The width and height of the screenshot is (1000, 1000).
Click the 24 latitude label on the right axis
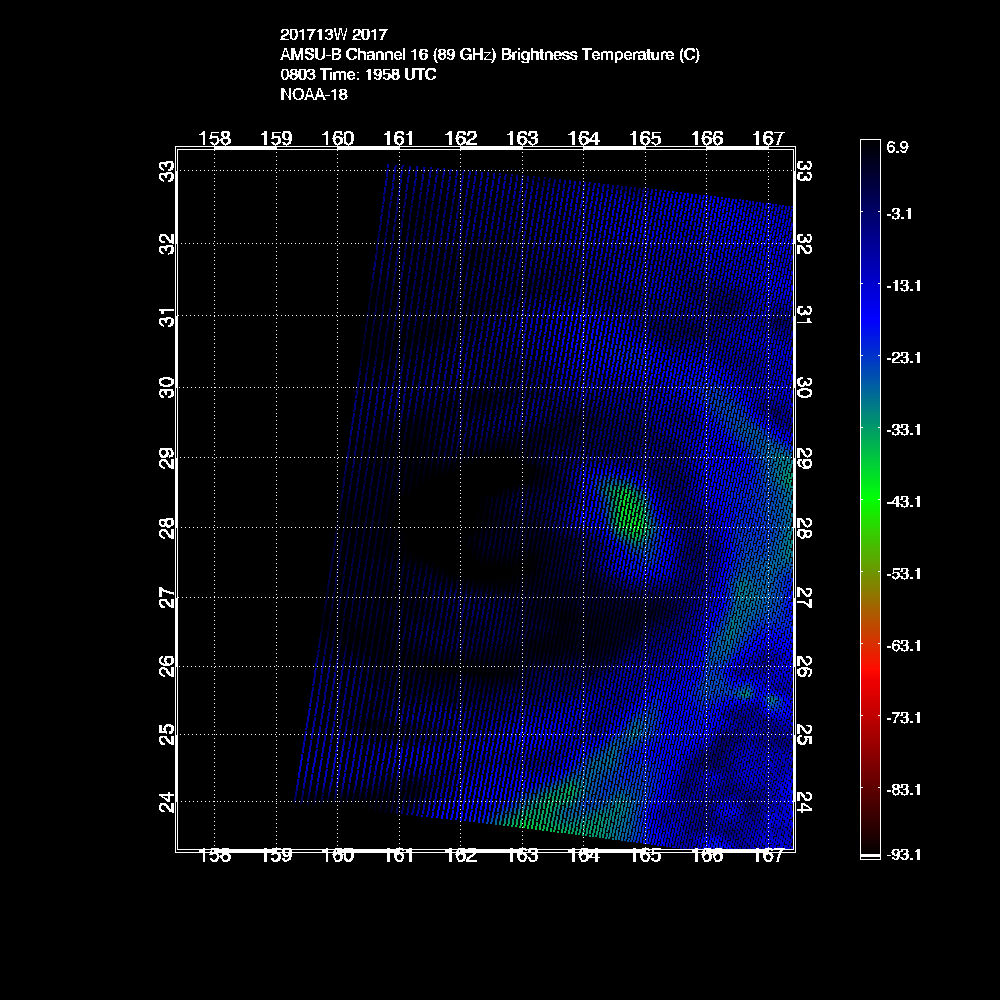coord(804,801)
